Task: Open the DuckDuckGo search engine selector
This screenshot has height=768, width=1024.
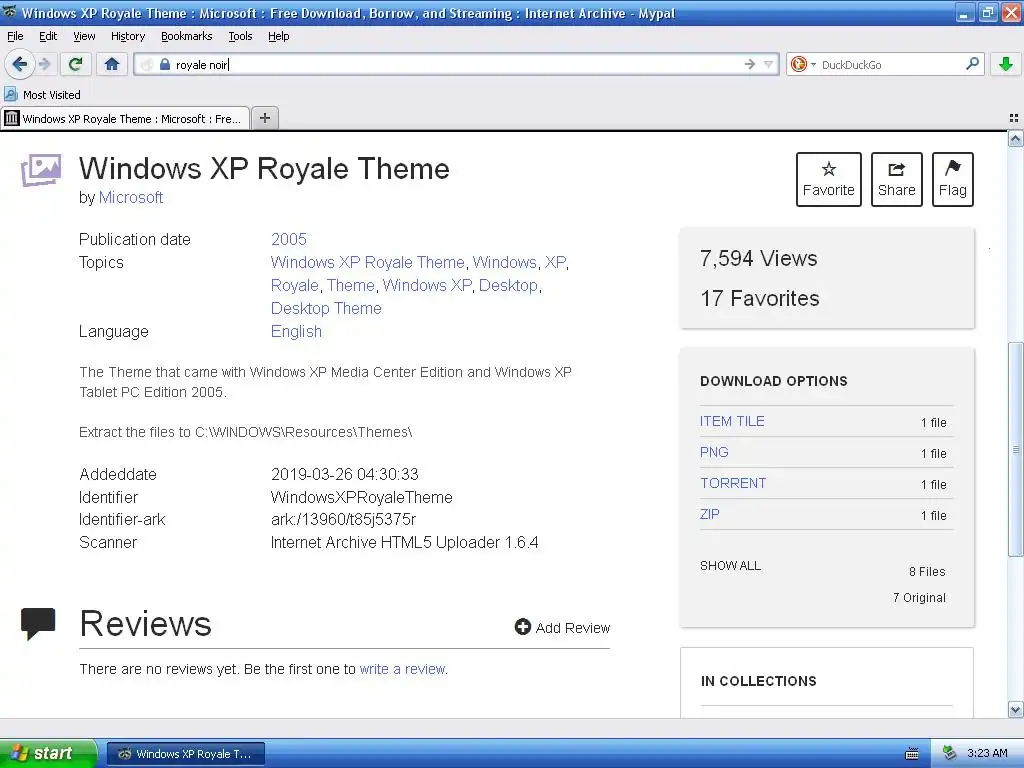Action: 803,64
